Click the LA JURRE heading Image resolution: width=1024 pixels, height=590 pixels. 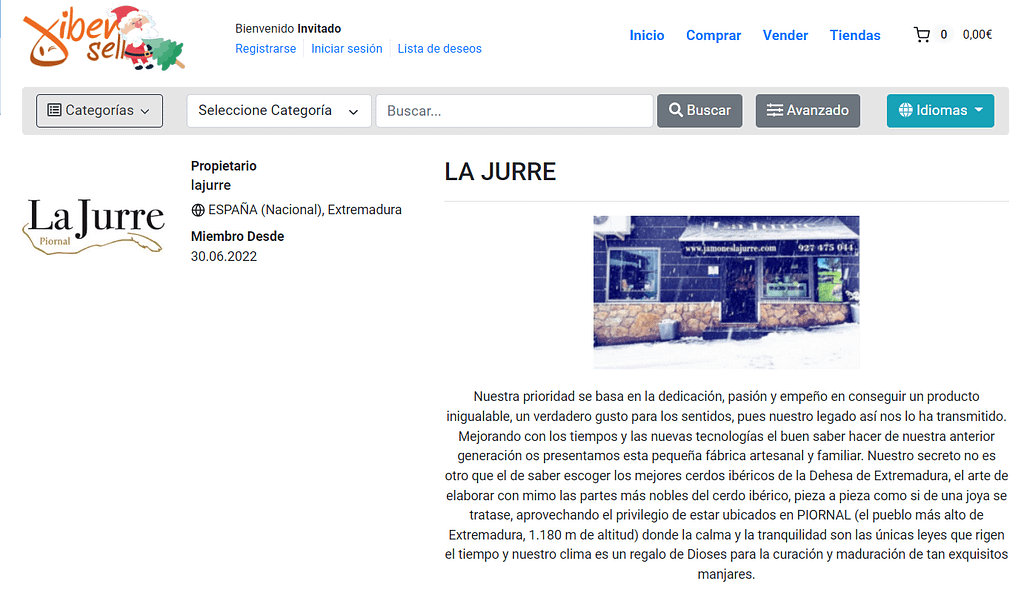click(500, 172)
